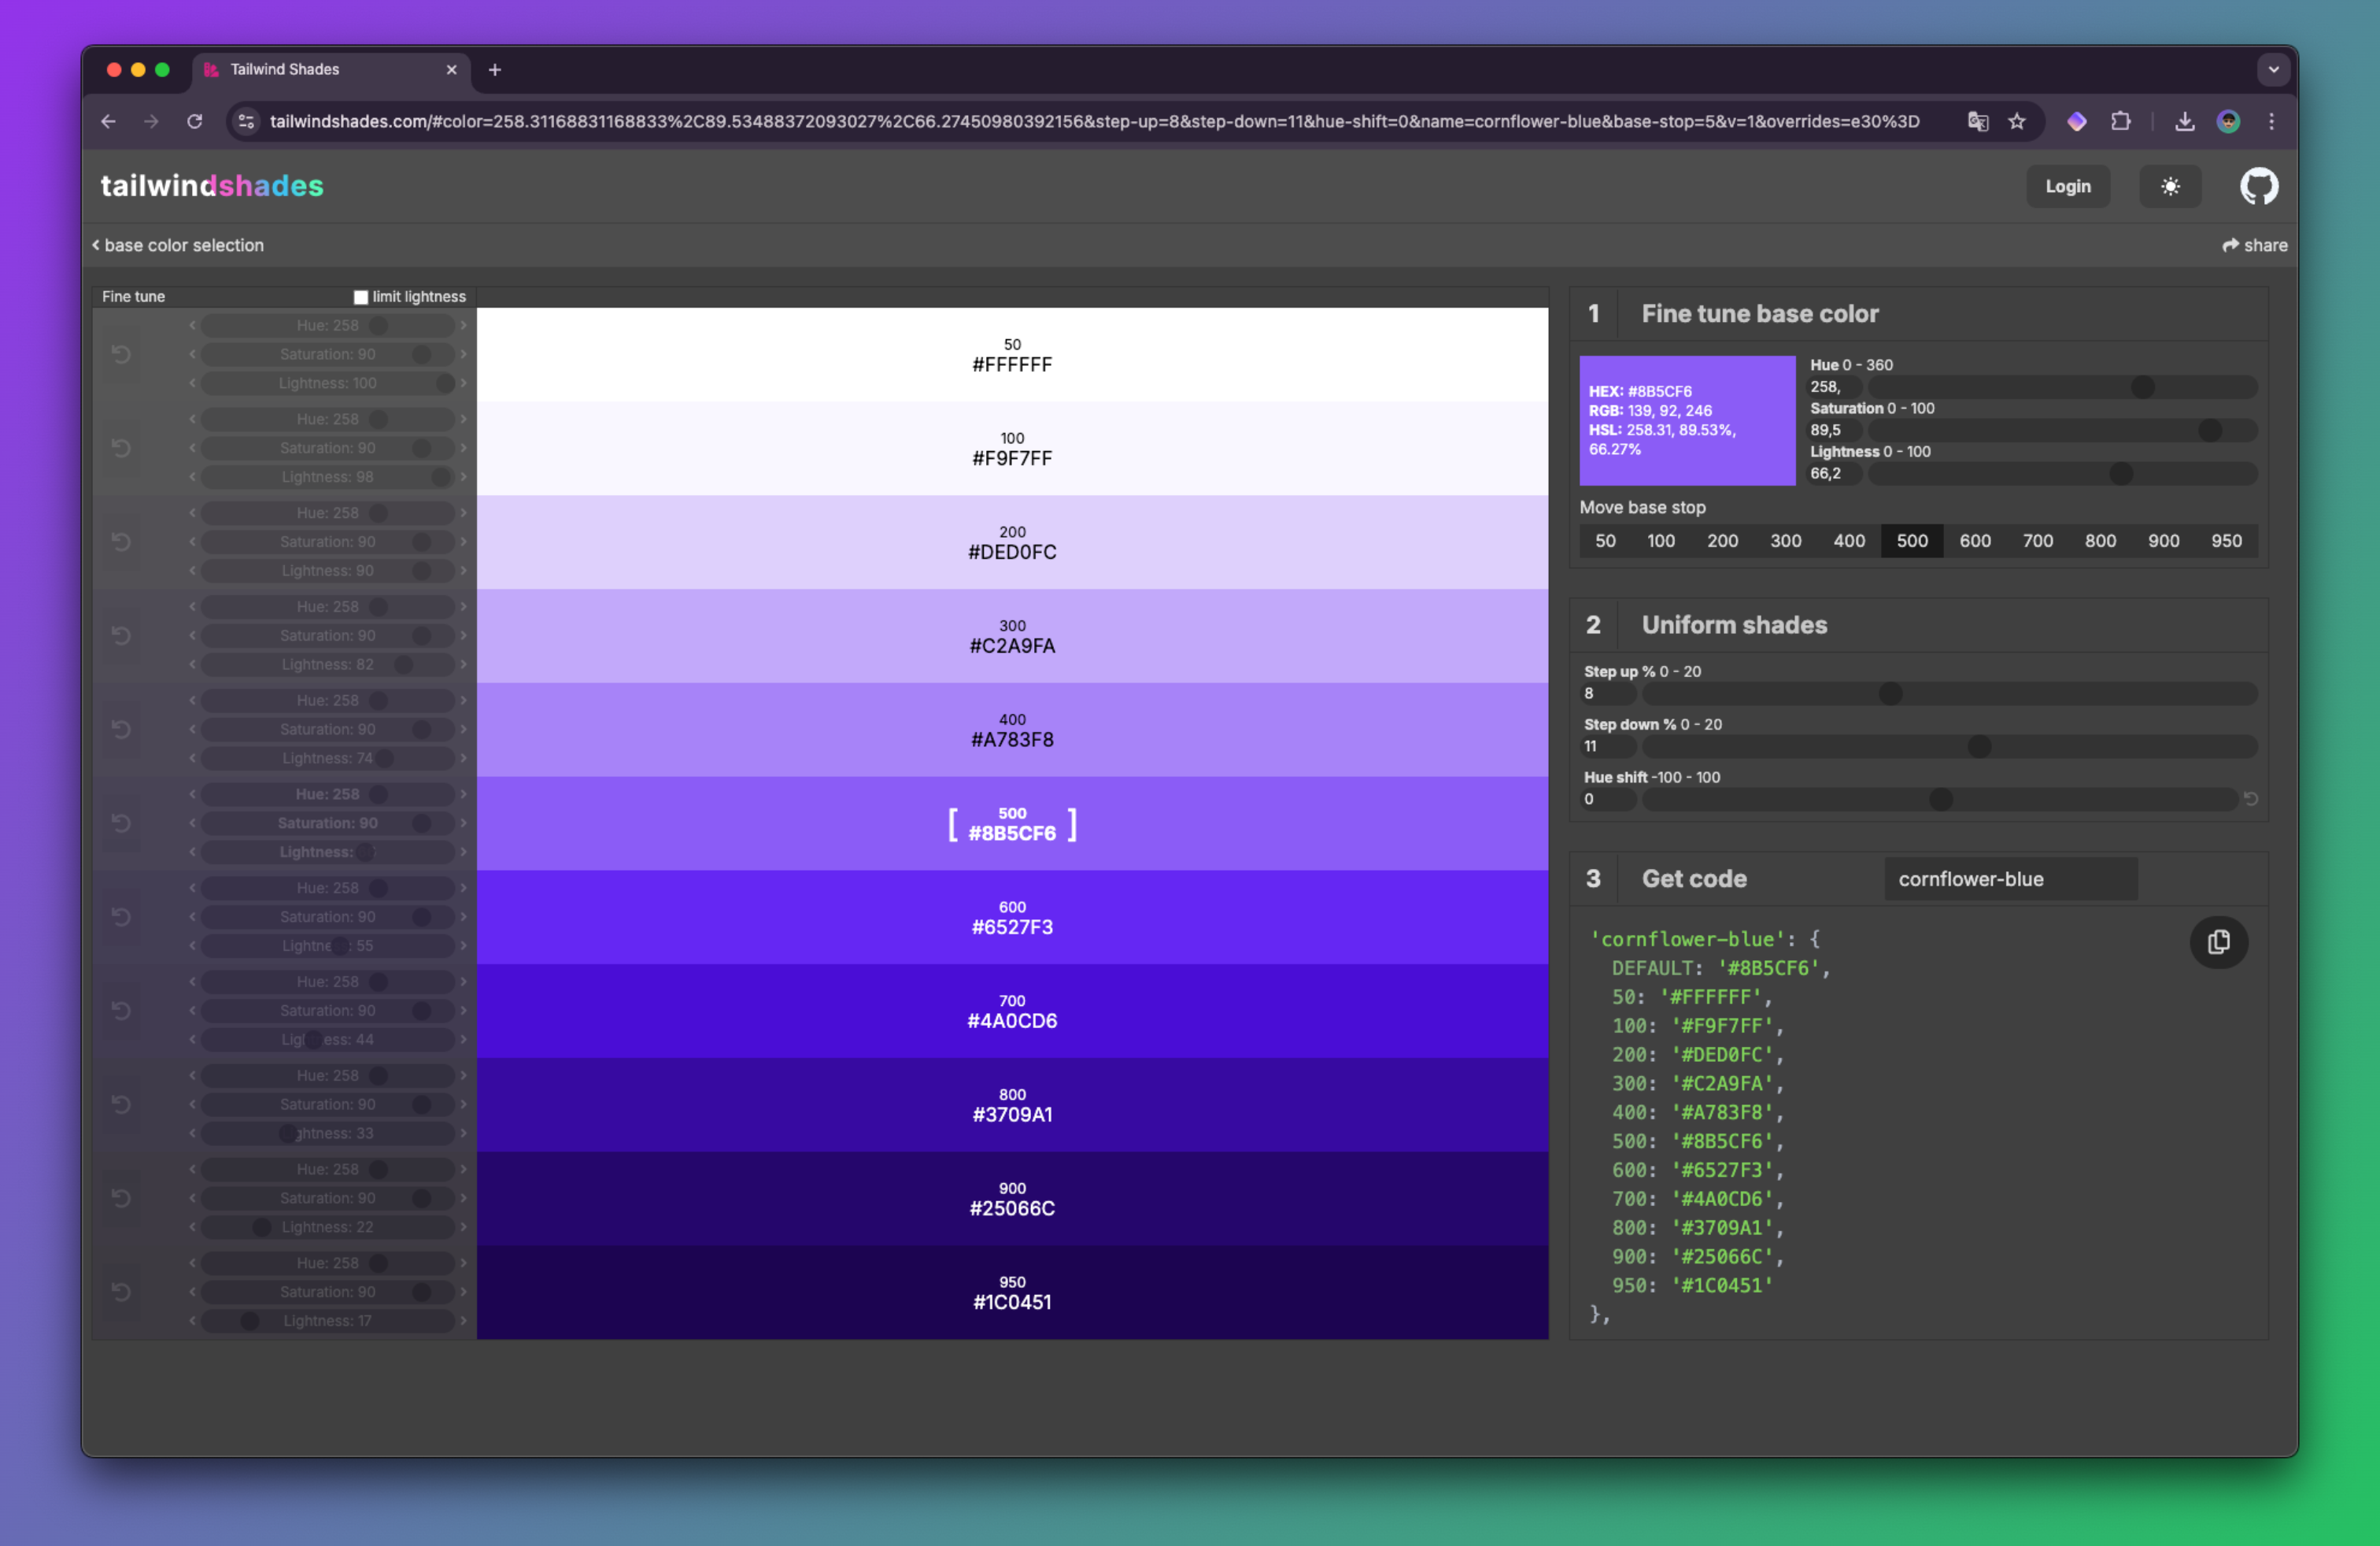View site information icon in address bar
Image resolution: width=2380 pixels, height=1546 pixels.
[x=246, y=121]
